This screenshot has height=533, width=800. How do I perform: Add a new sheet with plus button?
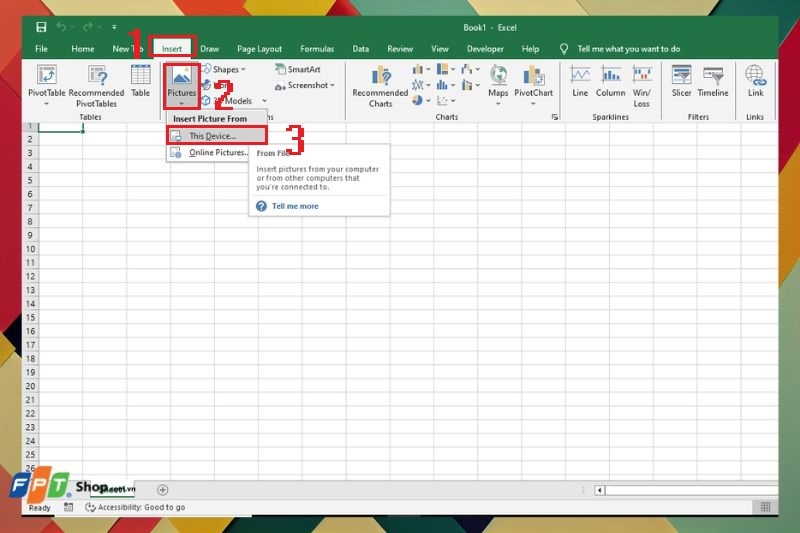(x=162, y=490)
